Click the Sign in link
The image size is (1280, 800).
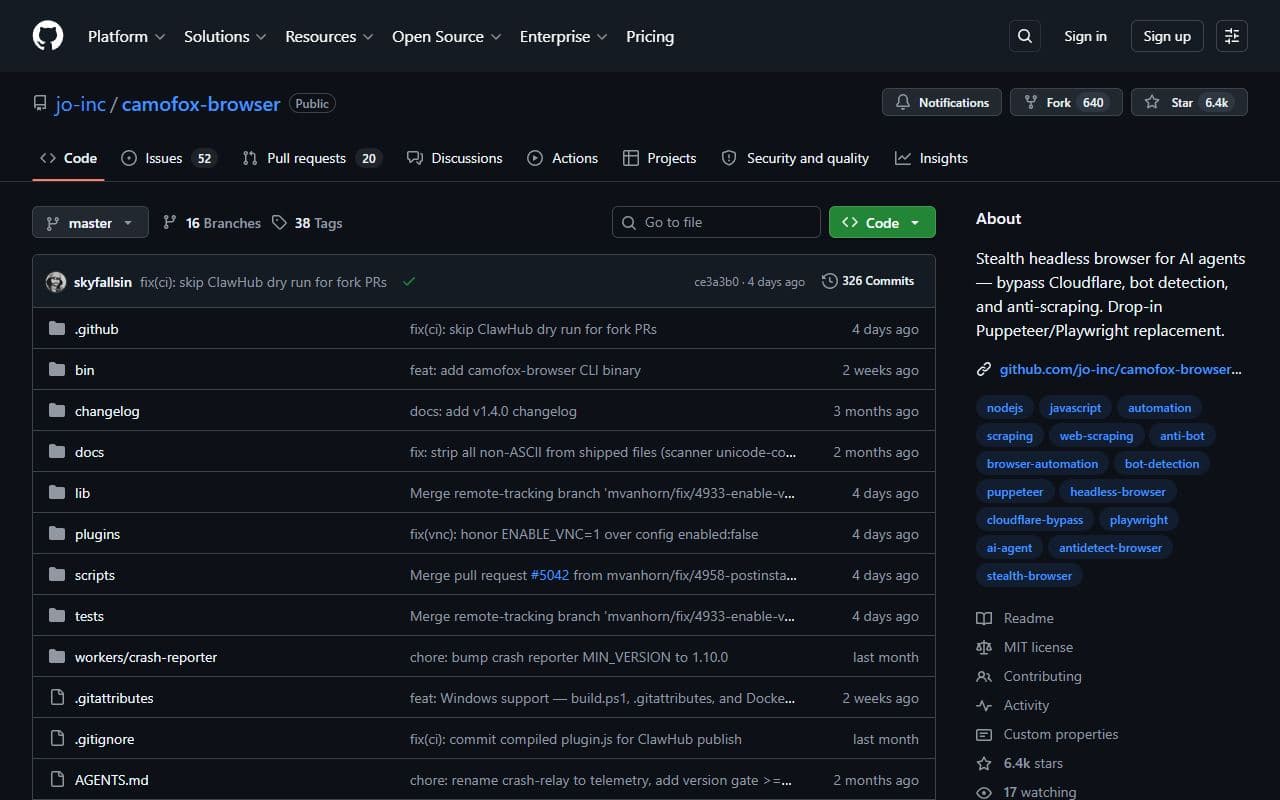(1085, 36)
